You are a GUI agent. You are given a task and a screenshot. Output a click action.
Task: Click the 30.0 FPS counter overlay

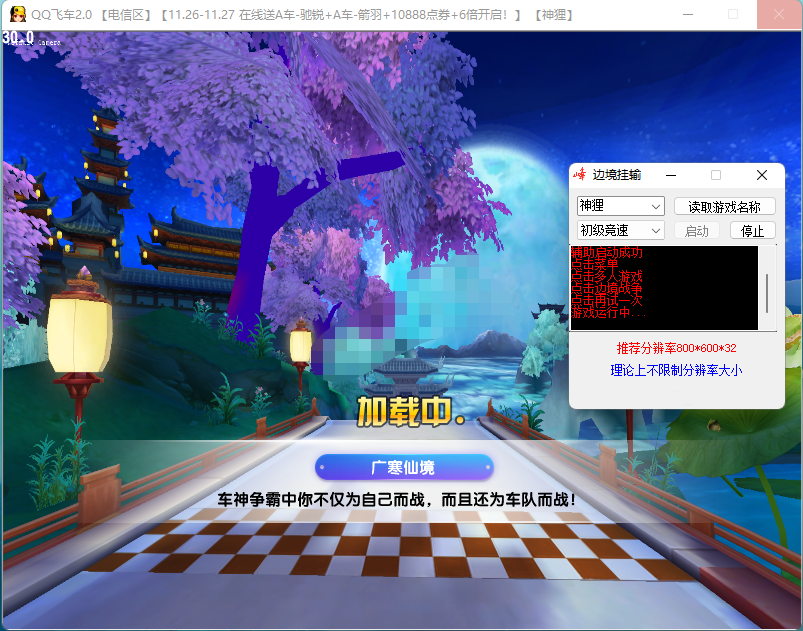coord(18,37)
